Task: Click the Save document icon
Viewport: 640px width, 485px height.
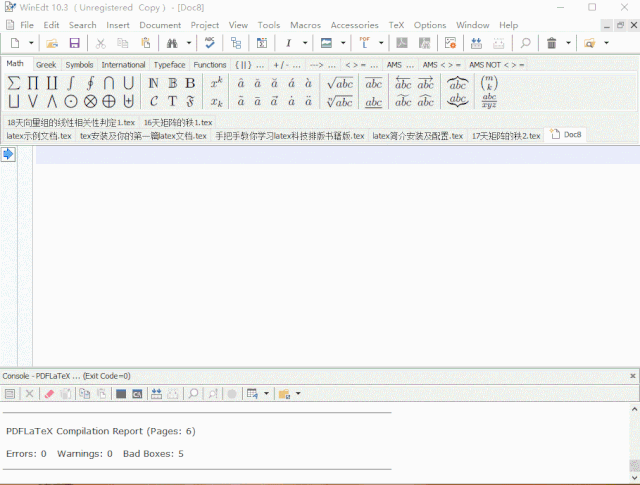Action: click(x=74, y=43)
